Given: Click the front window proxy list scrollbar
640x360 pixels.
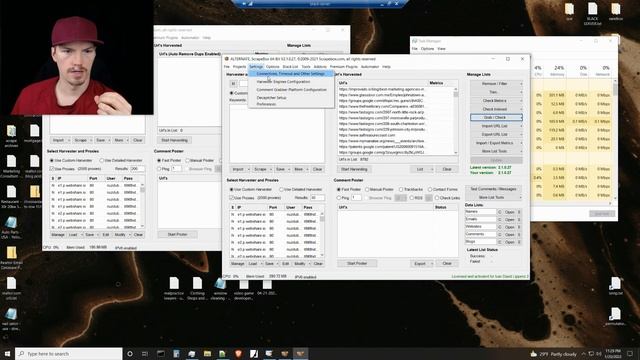Looking at the screenshot, I should tap(322, 235).
